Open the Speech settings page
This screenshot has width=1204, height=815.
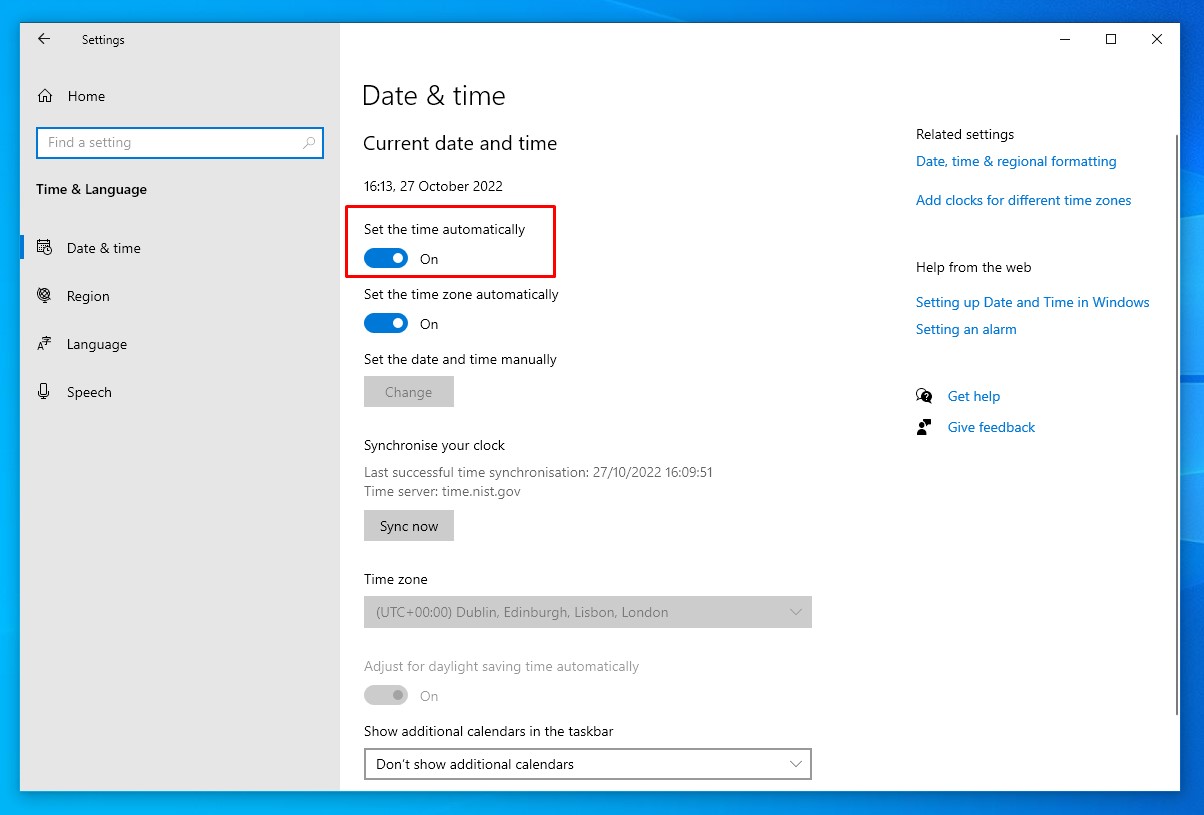(89, 392)
